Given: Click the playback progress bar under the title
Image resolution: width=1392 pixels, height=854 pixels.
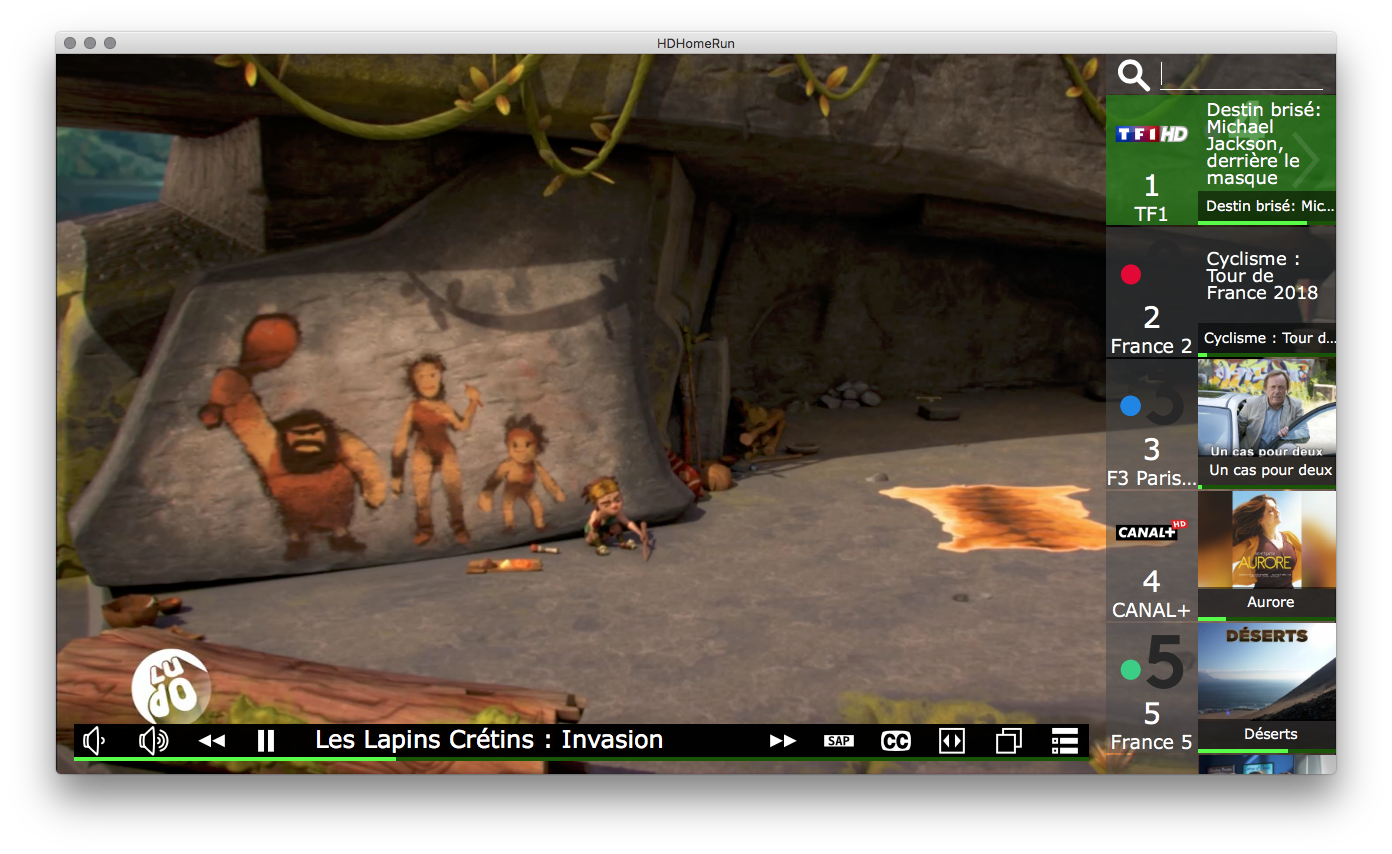Looking at the screenshot, I should (581, 759).
